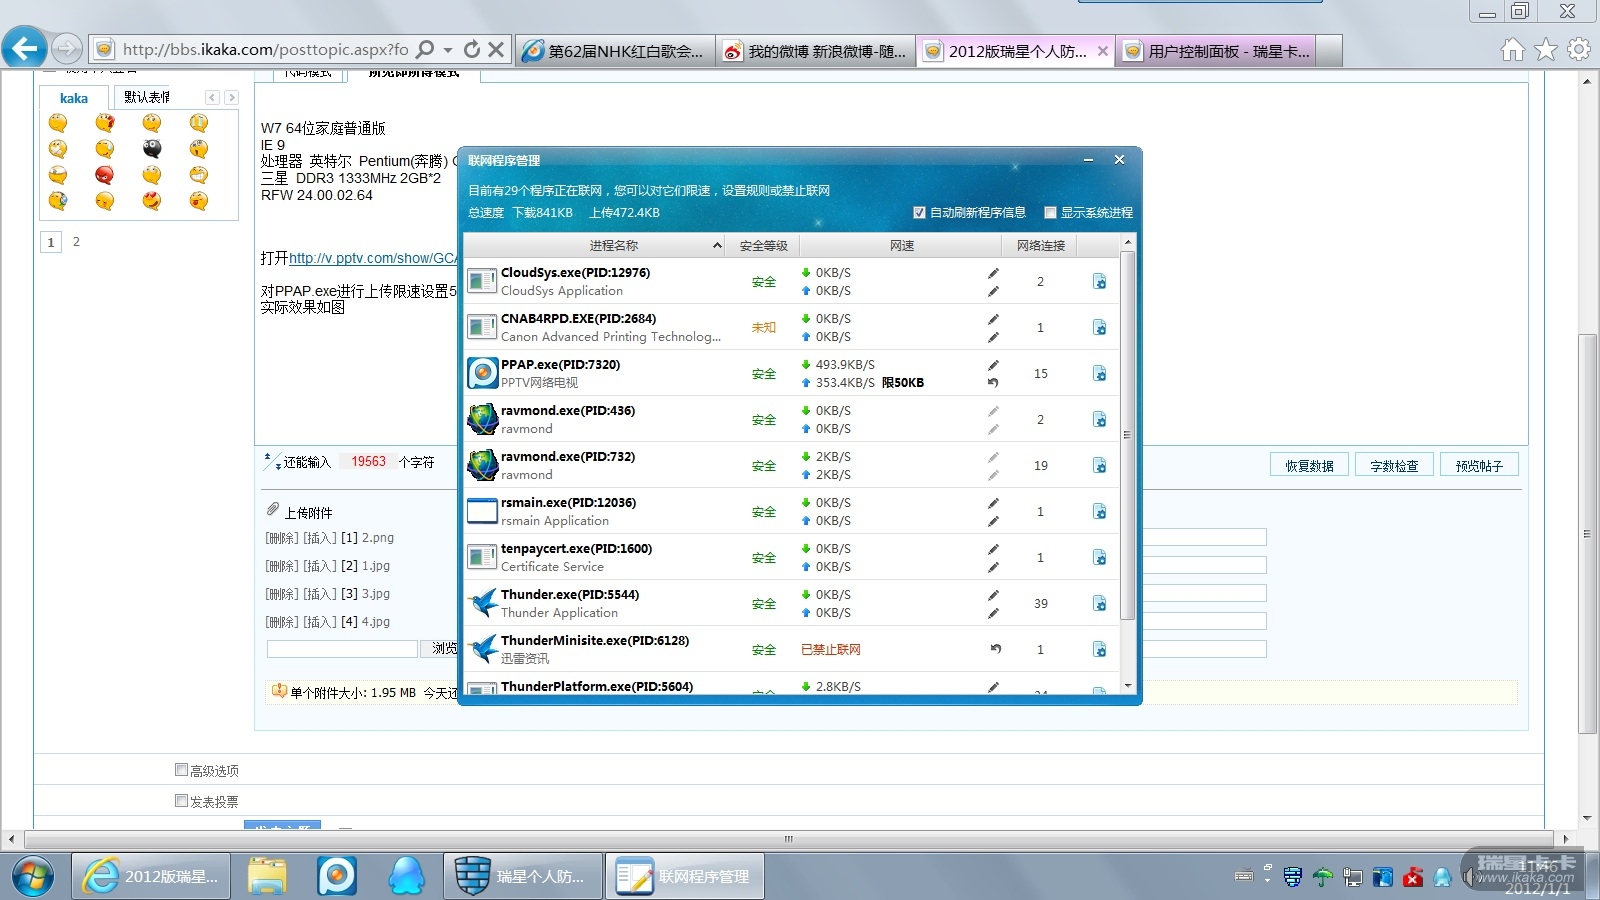Edit download speed limit for CloudSys.exe
This screenshot has height=900, width=1600.
993,273
